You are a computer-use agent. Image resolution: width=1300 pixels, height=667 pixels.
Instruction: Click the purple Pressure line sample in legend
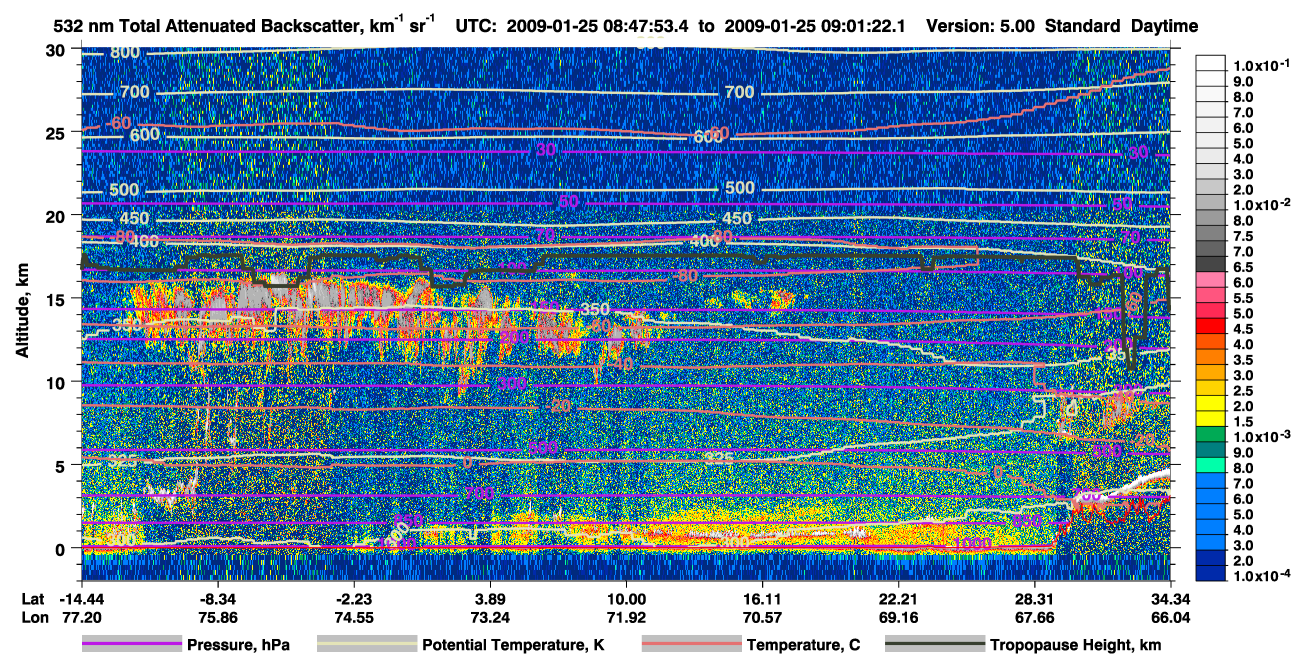131,645
